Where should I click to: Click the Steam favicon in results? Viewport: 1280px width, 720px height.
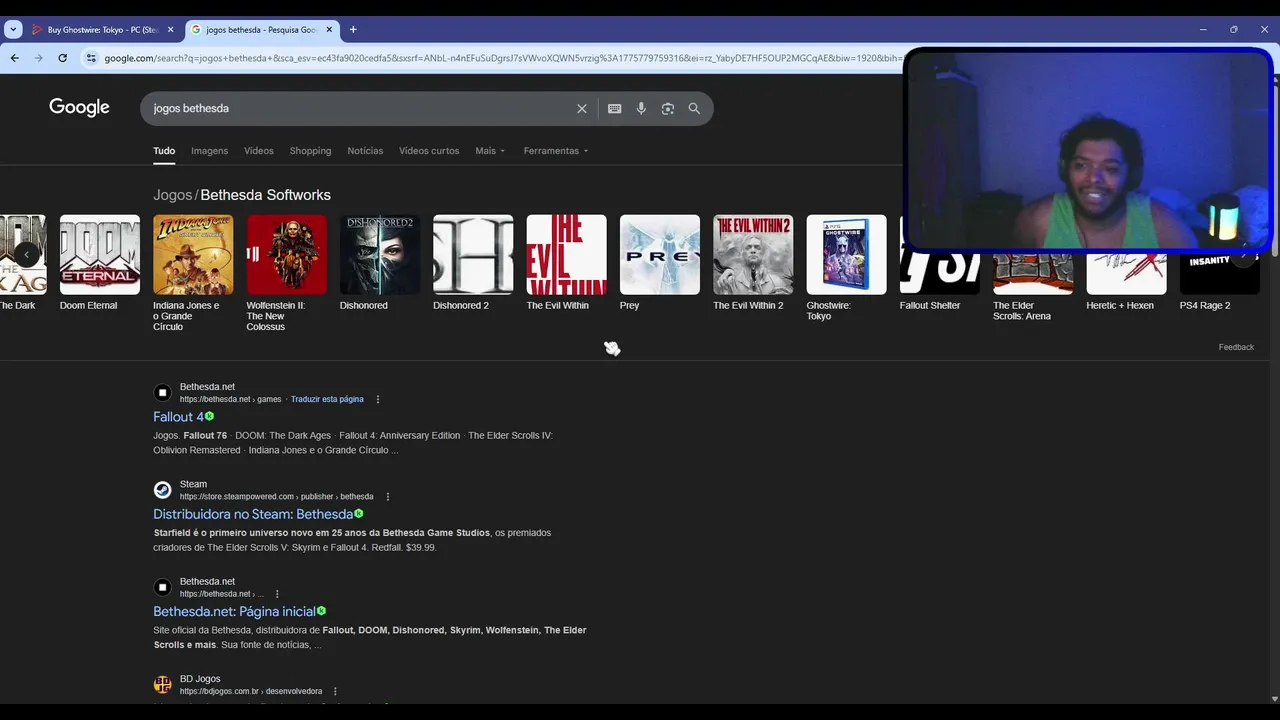(x=162, y=490)
